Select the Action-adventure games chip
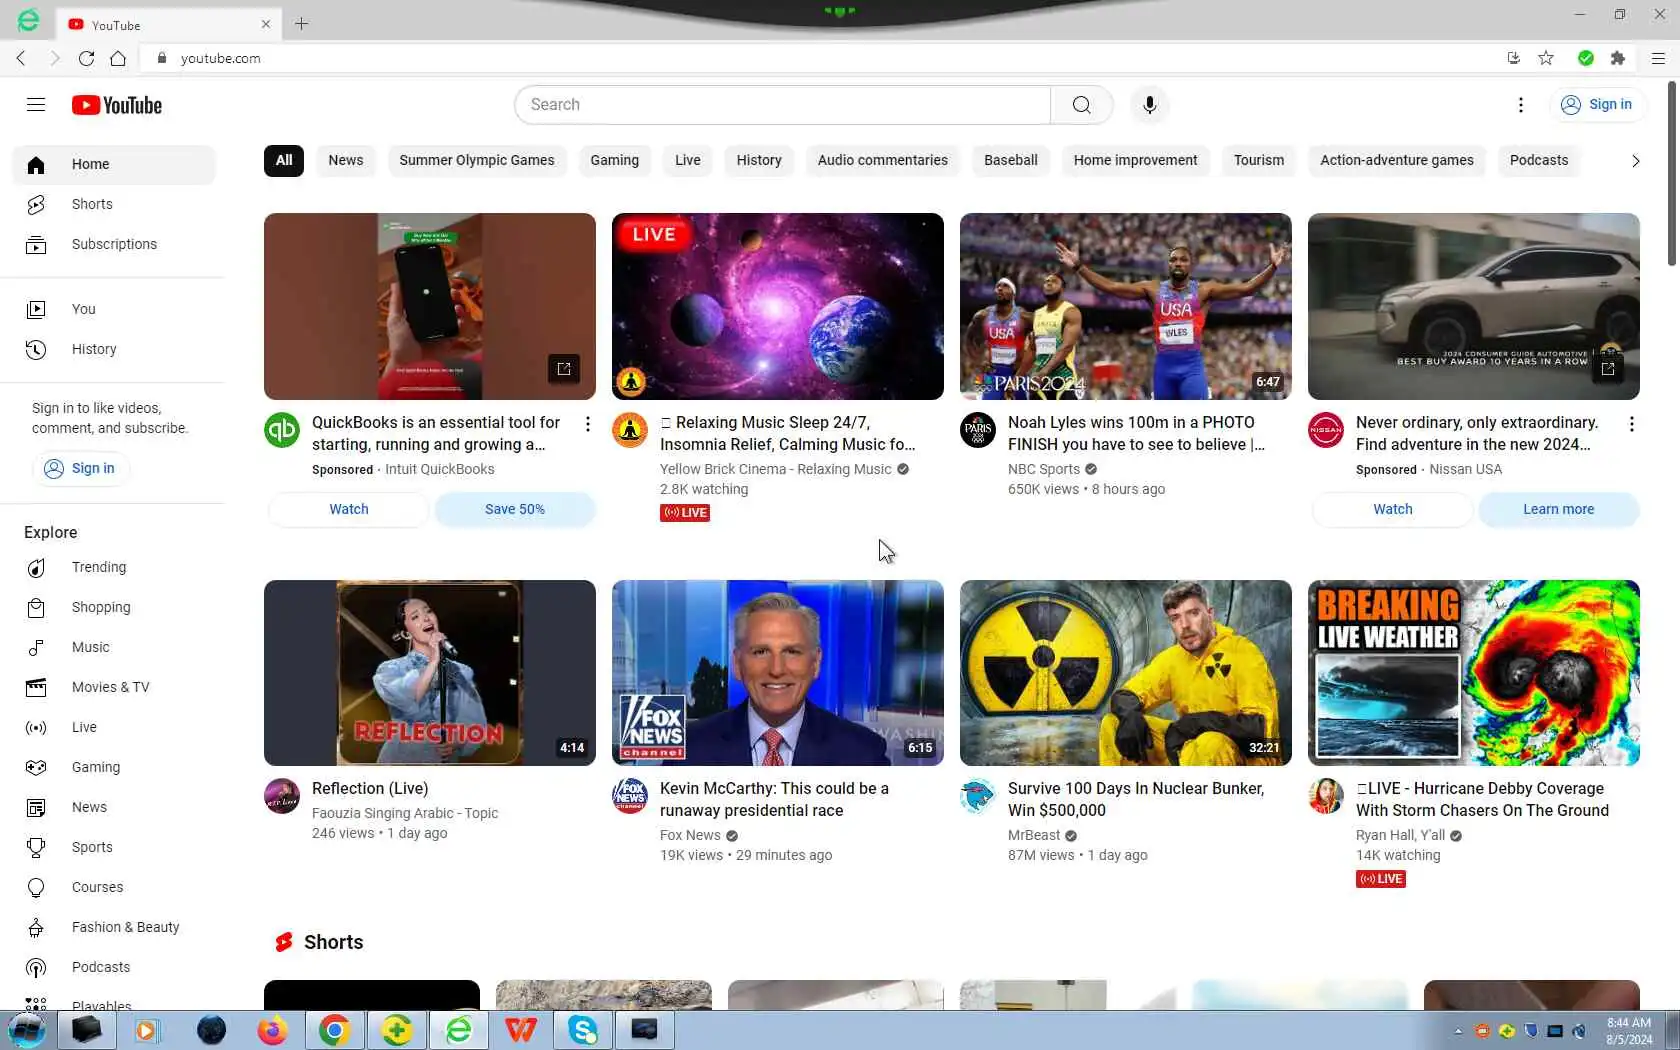The height and width of the screenshot is (1050, 1680). (1397, 160)
